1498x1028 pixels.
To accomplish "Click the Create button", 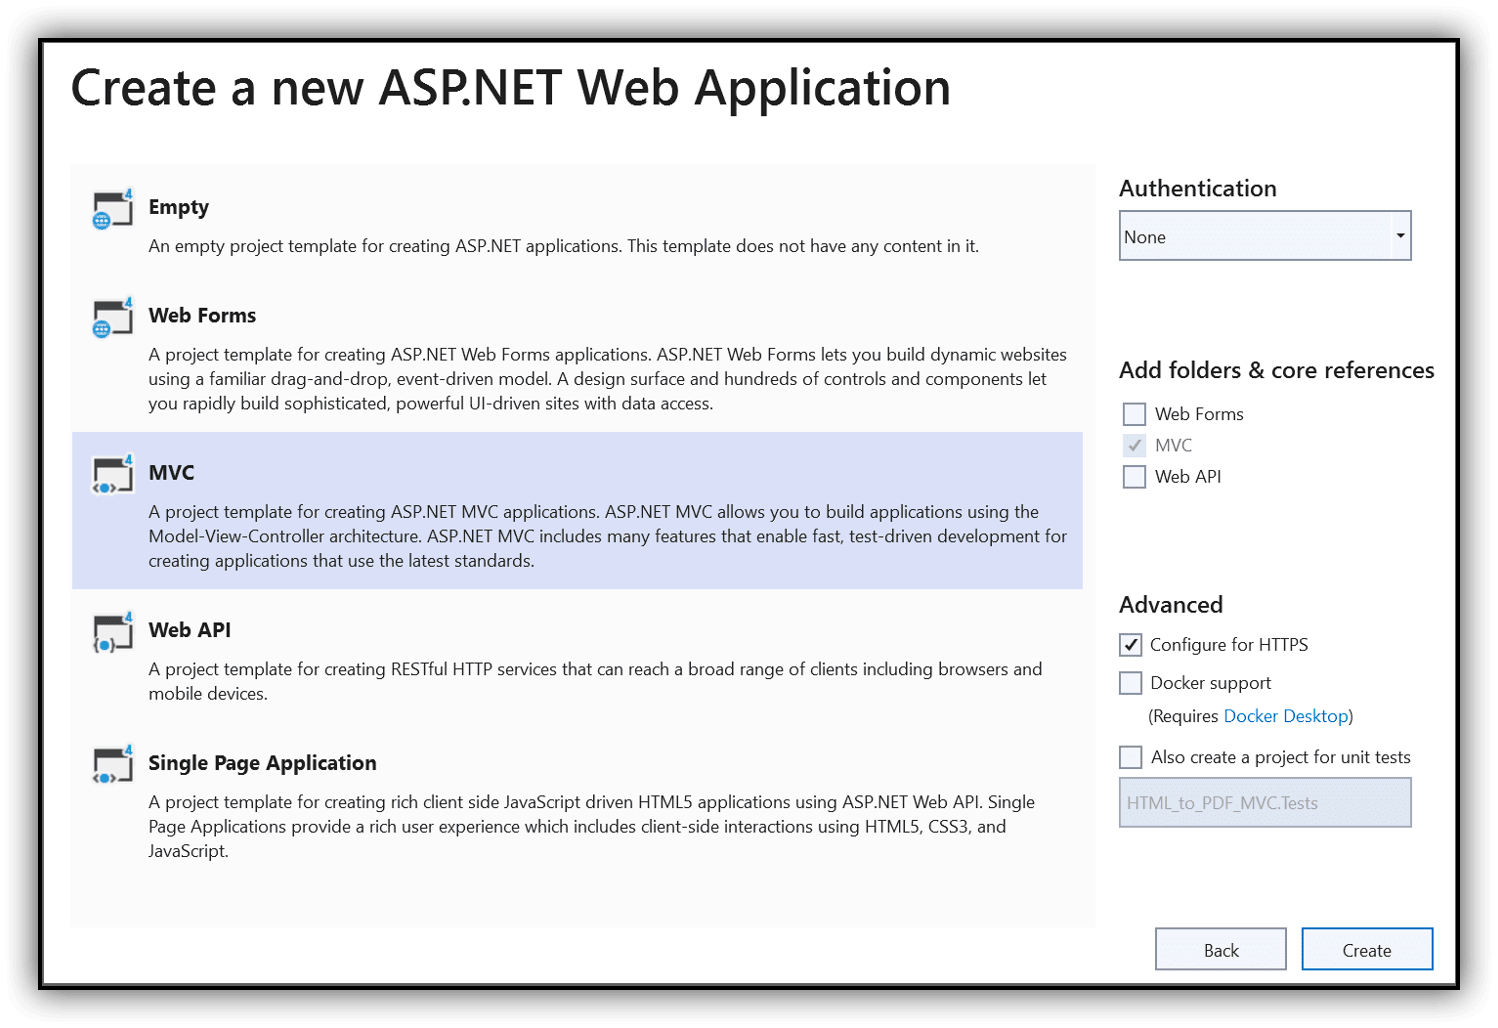I will pos(1367,949).
